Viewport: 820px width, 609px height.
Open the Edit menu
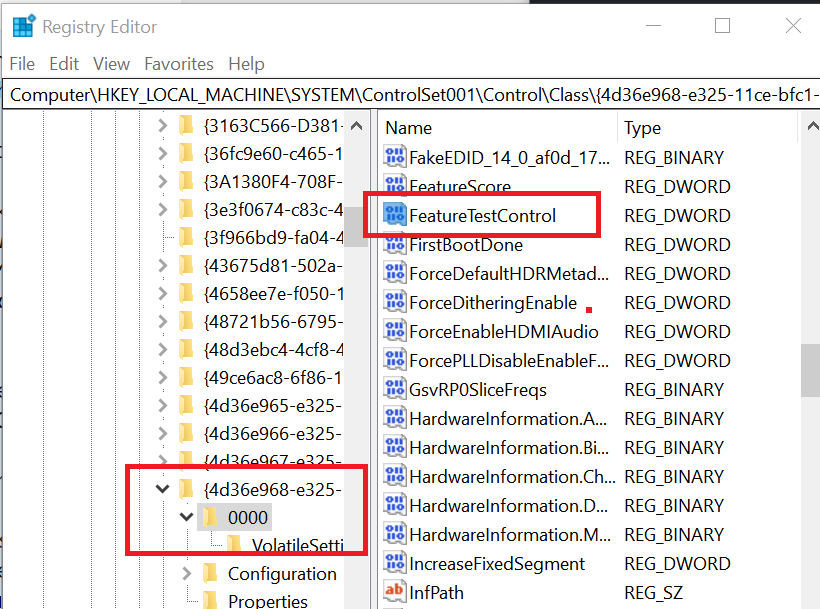64,64
